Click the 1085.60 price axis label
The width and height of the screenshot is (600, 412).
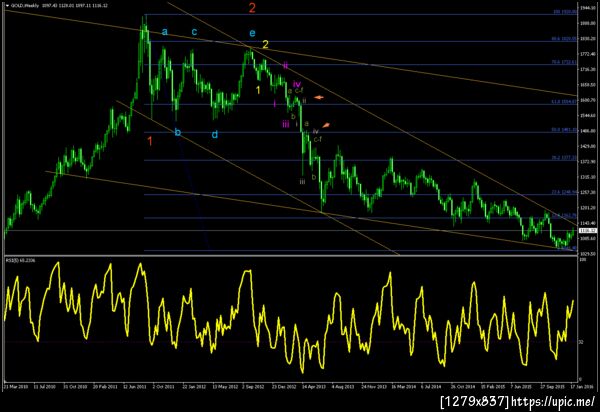(588, 238)
